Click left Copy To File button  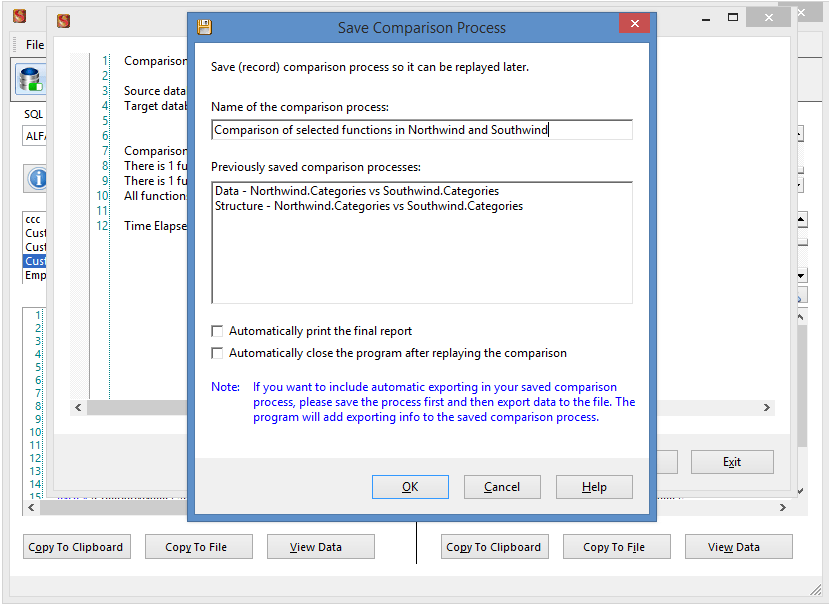[x=198, y=547]
